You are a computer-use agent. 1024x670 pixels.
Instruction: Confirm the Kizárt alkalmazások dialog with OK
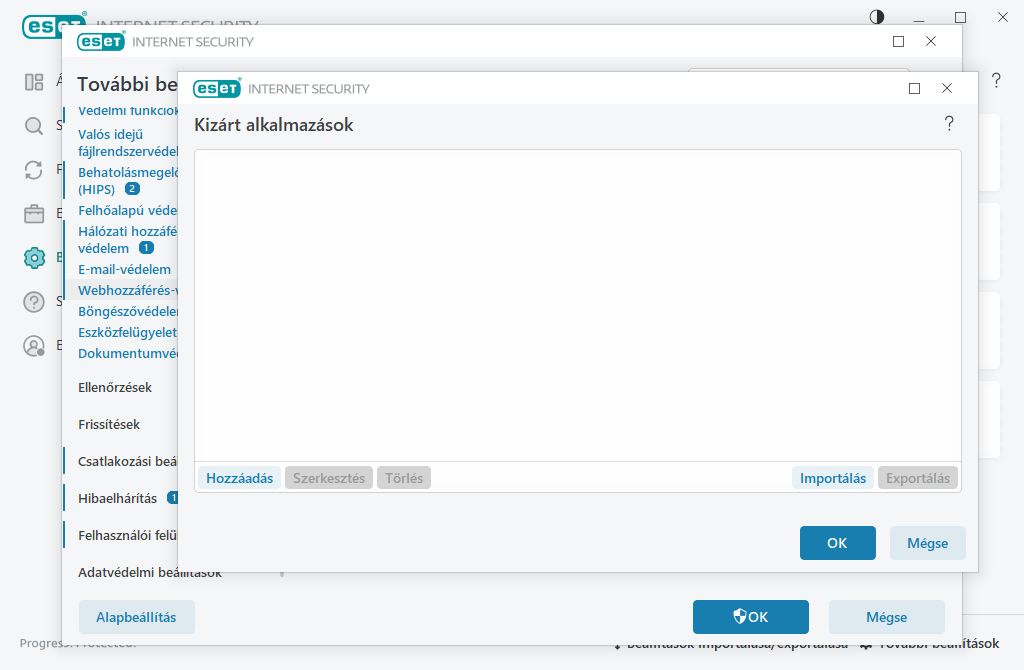coord(838,543)
